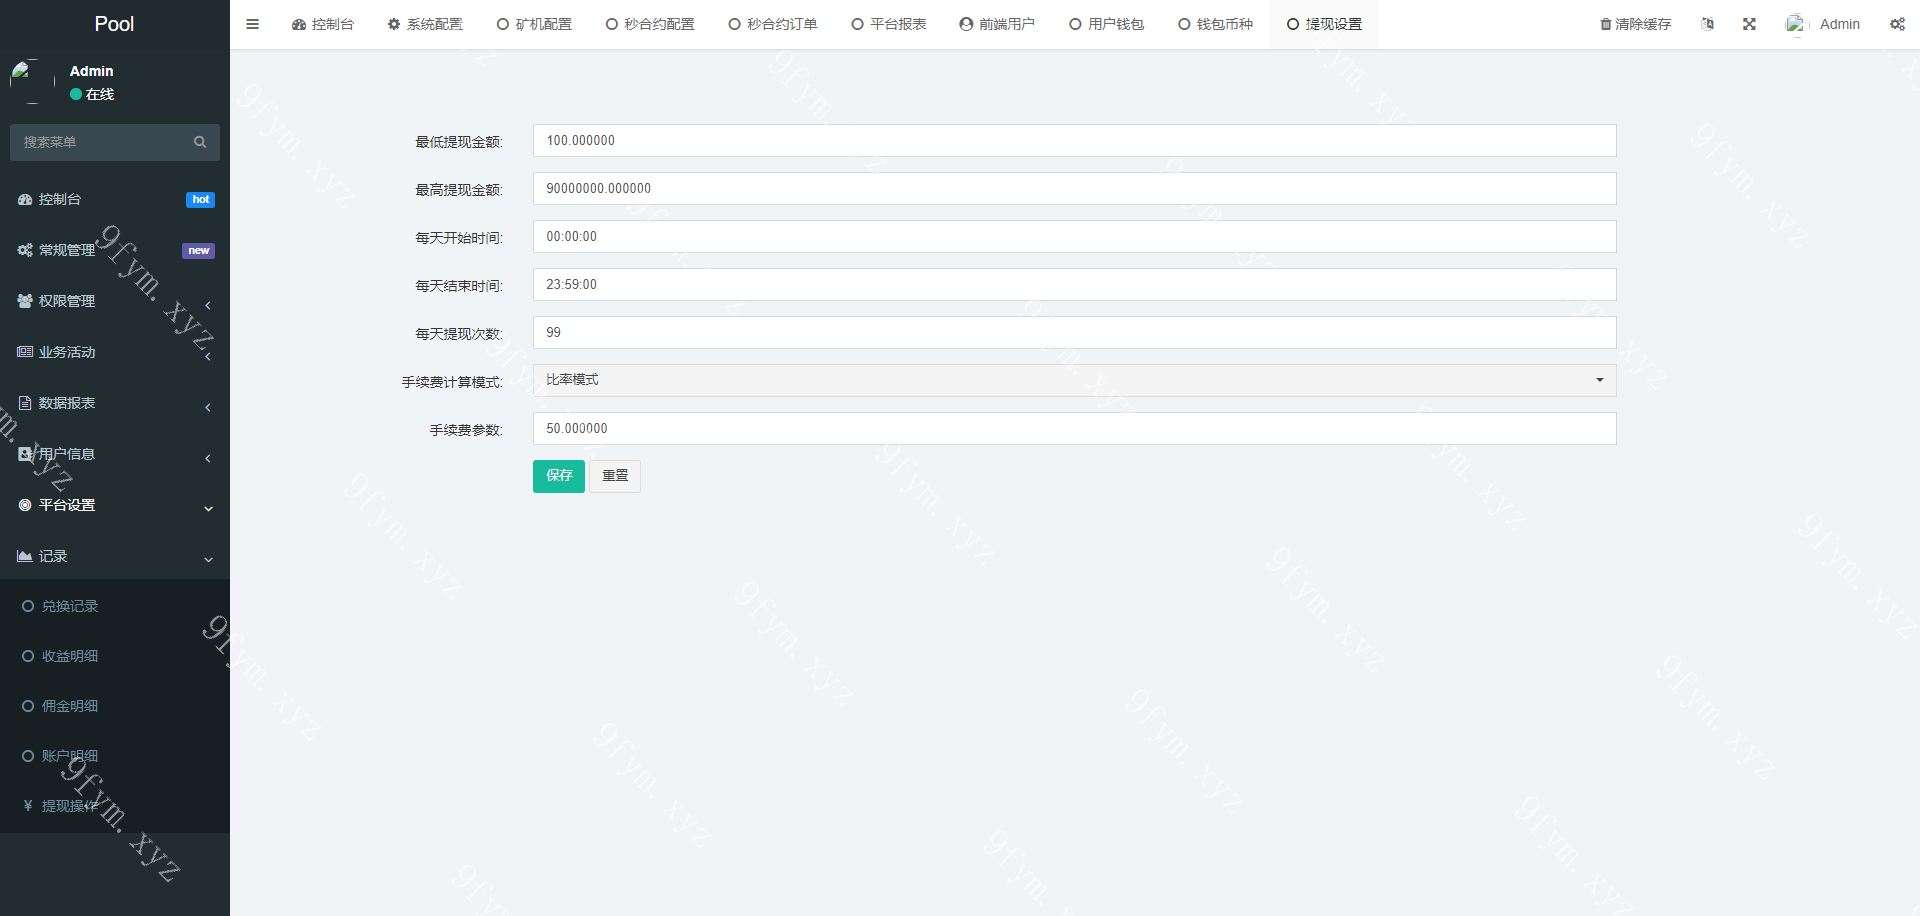Click the user card icon beside 用户信息
The width and height of the screenshot is (1920, 916).
click(x=25, y=454)
